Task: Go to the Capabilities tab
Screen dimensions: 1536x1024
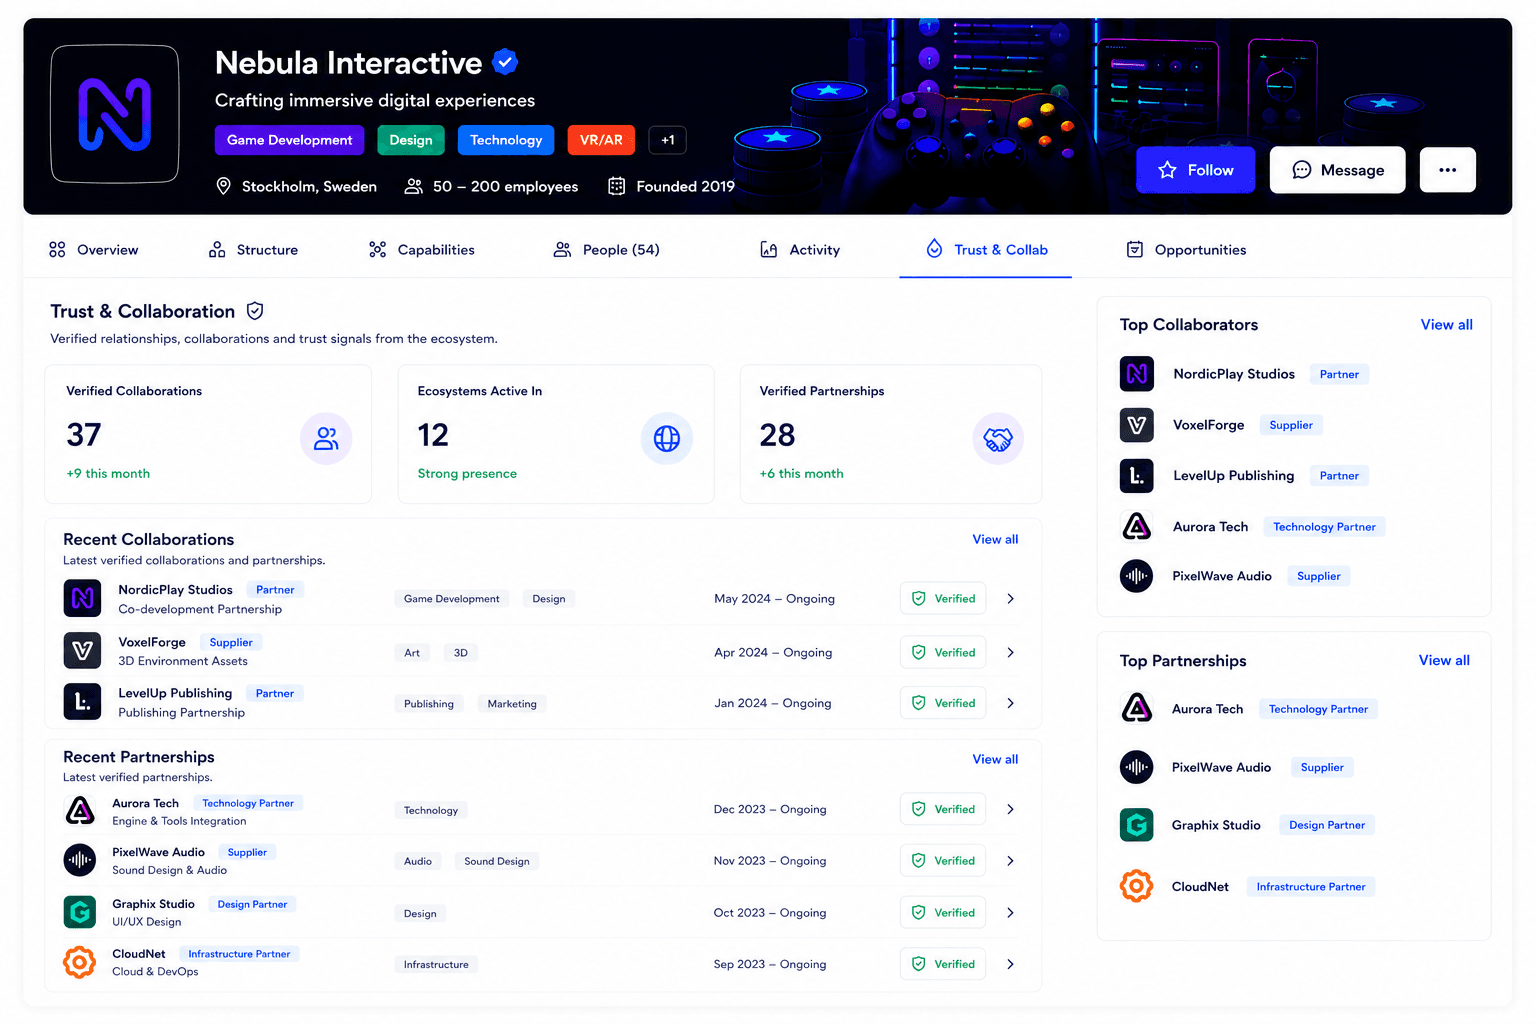Action: coord(422,250)
